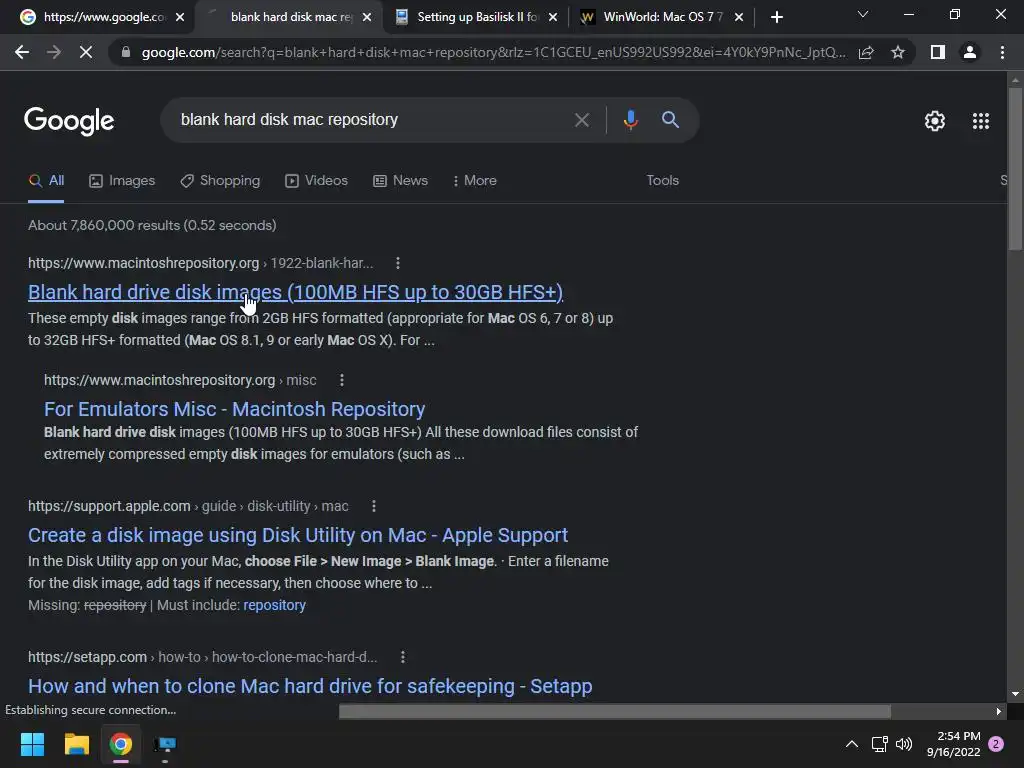Click the scroll right arrow at bottom
The width and height of the screenshot is (1024, 768).
point(998,711)
